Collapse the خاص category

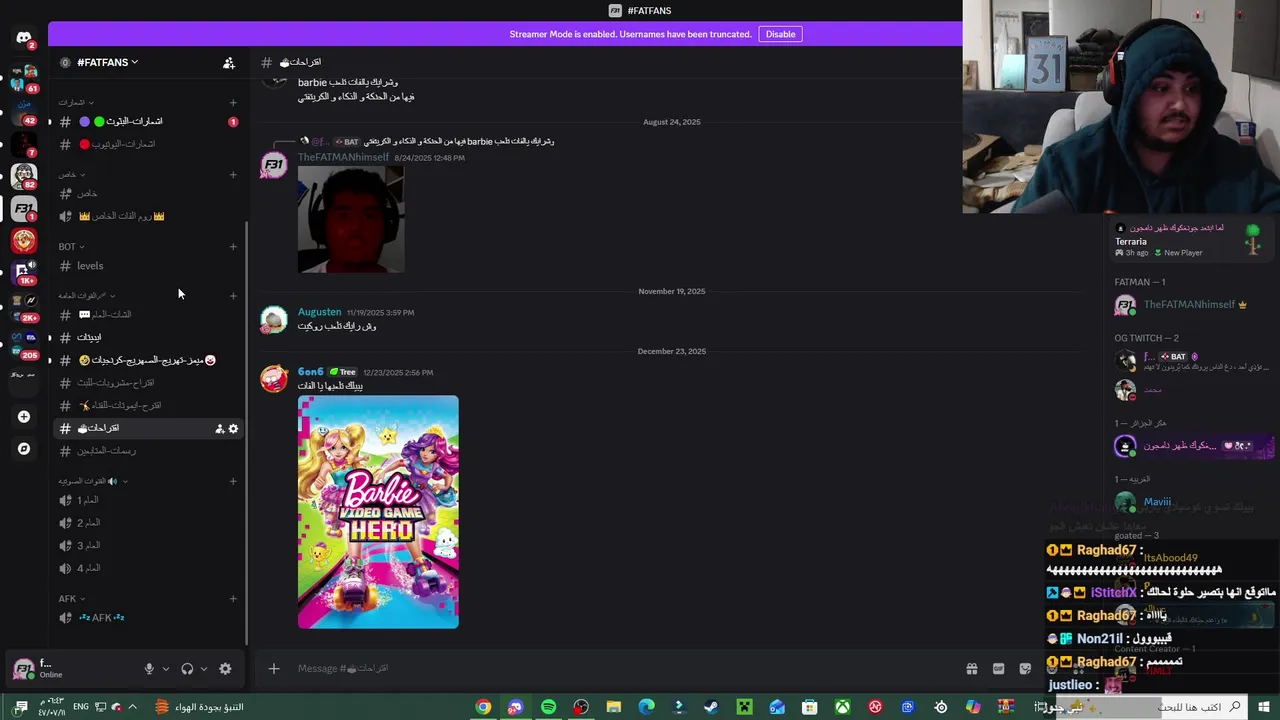(x=71, y=175)
